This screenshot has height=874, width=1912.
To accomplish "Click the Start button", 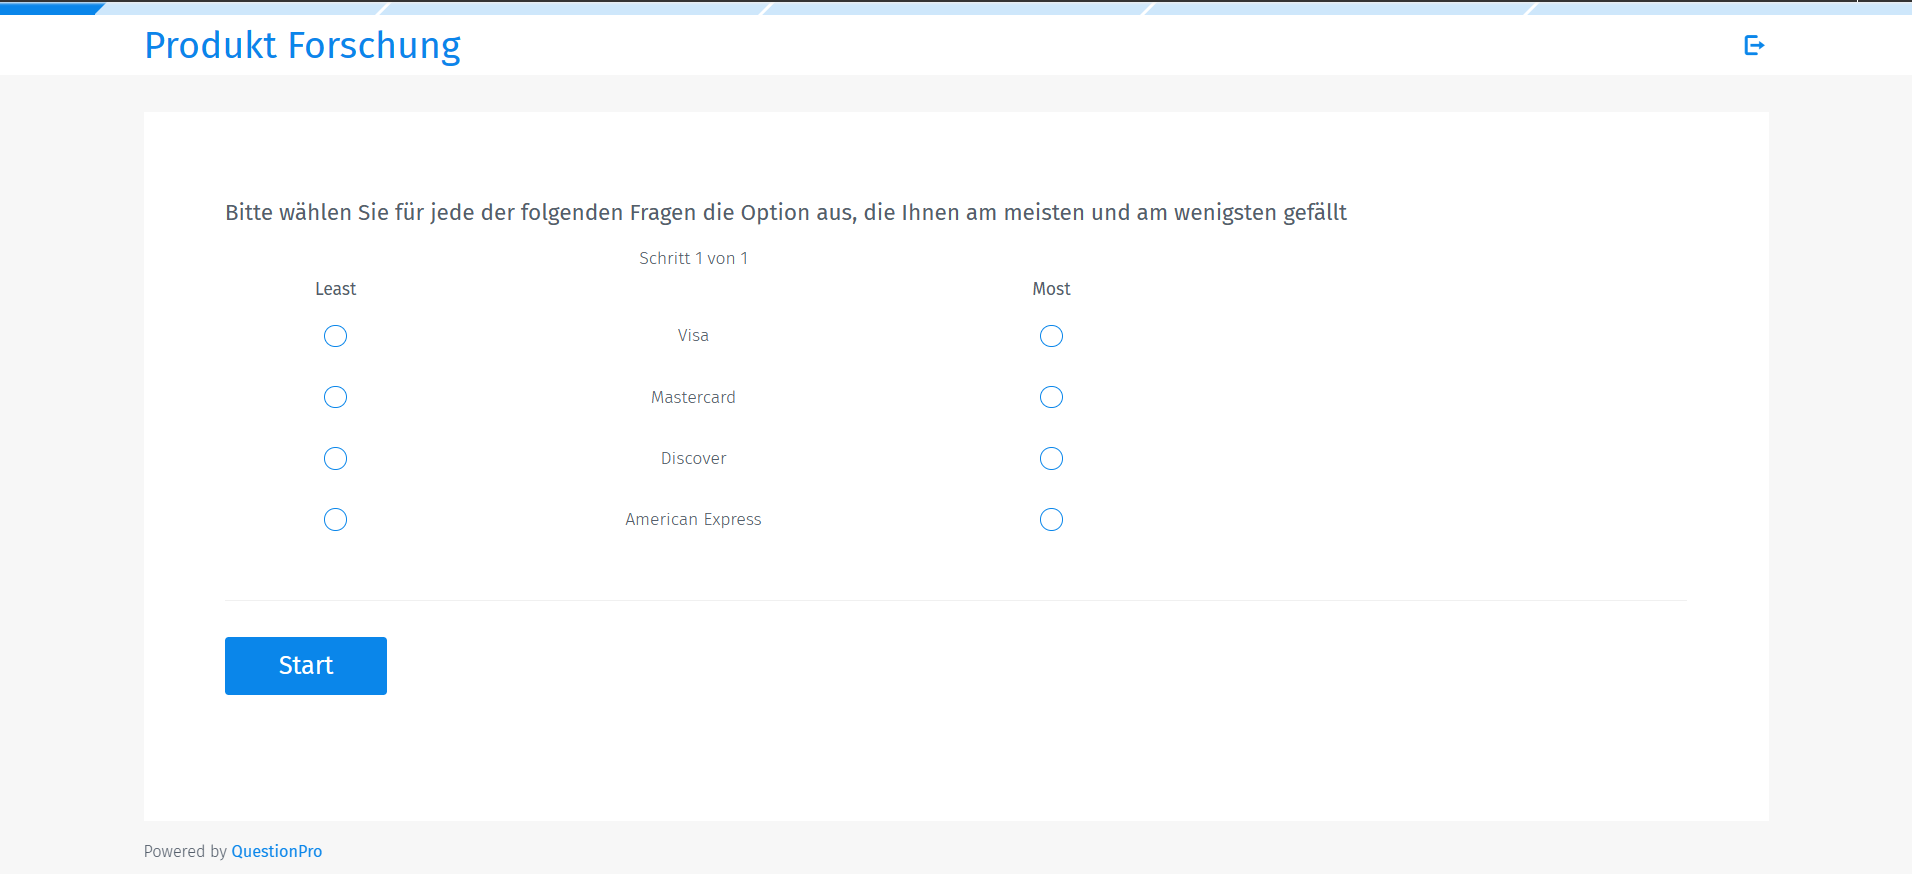I will click(x=306, y=666).
